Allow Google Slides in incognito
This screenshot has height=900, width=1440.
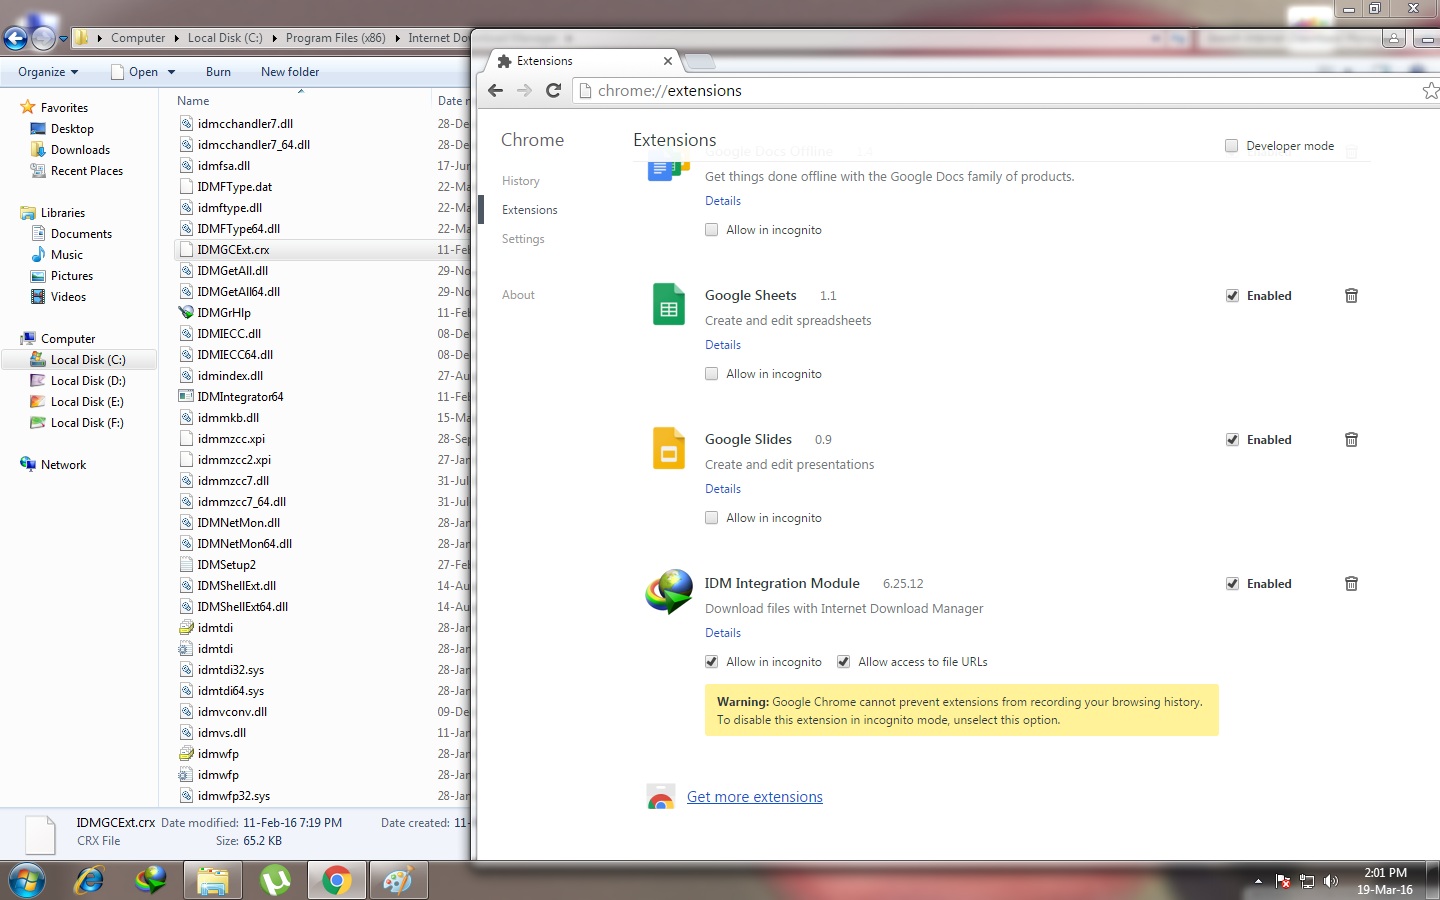pos(712,518)
